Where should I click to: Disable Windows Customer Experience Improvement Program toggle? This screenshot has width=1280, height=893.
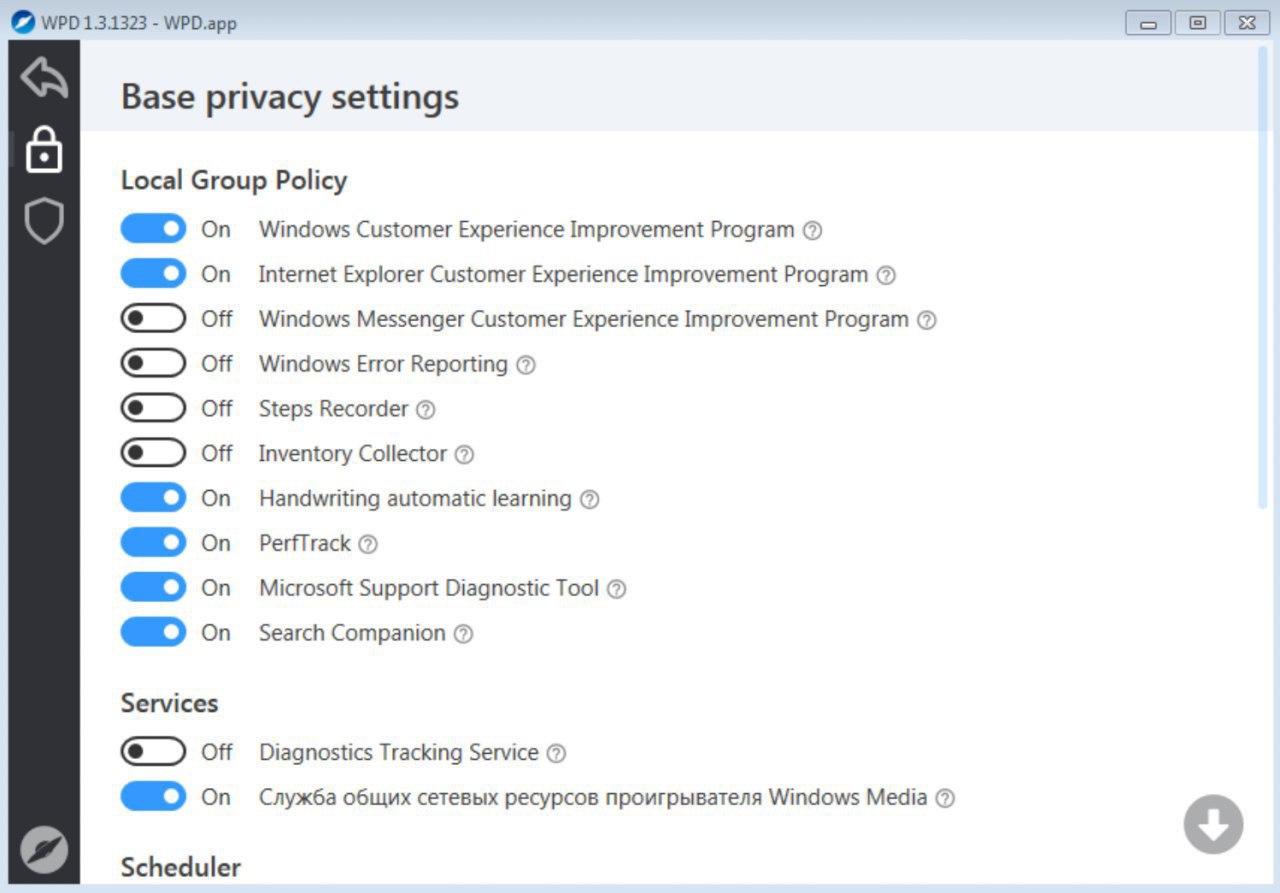pos(153,229)
